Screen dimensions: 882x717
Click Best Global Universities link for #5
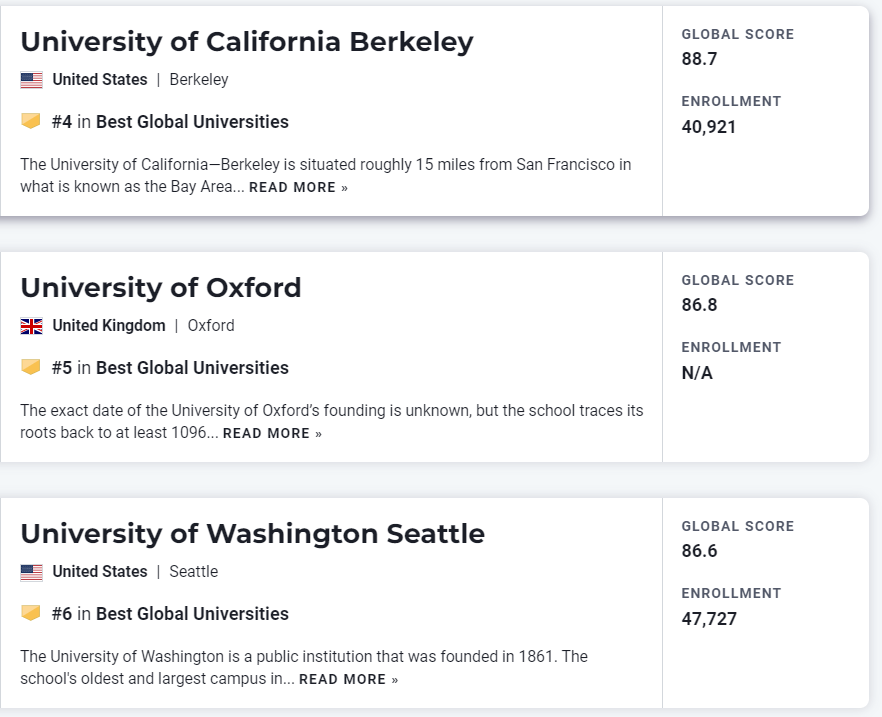click(x=192, y=368)
